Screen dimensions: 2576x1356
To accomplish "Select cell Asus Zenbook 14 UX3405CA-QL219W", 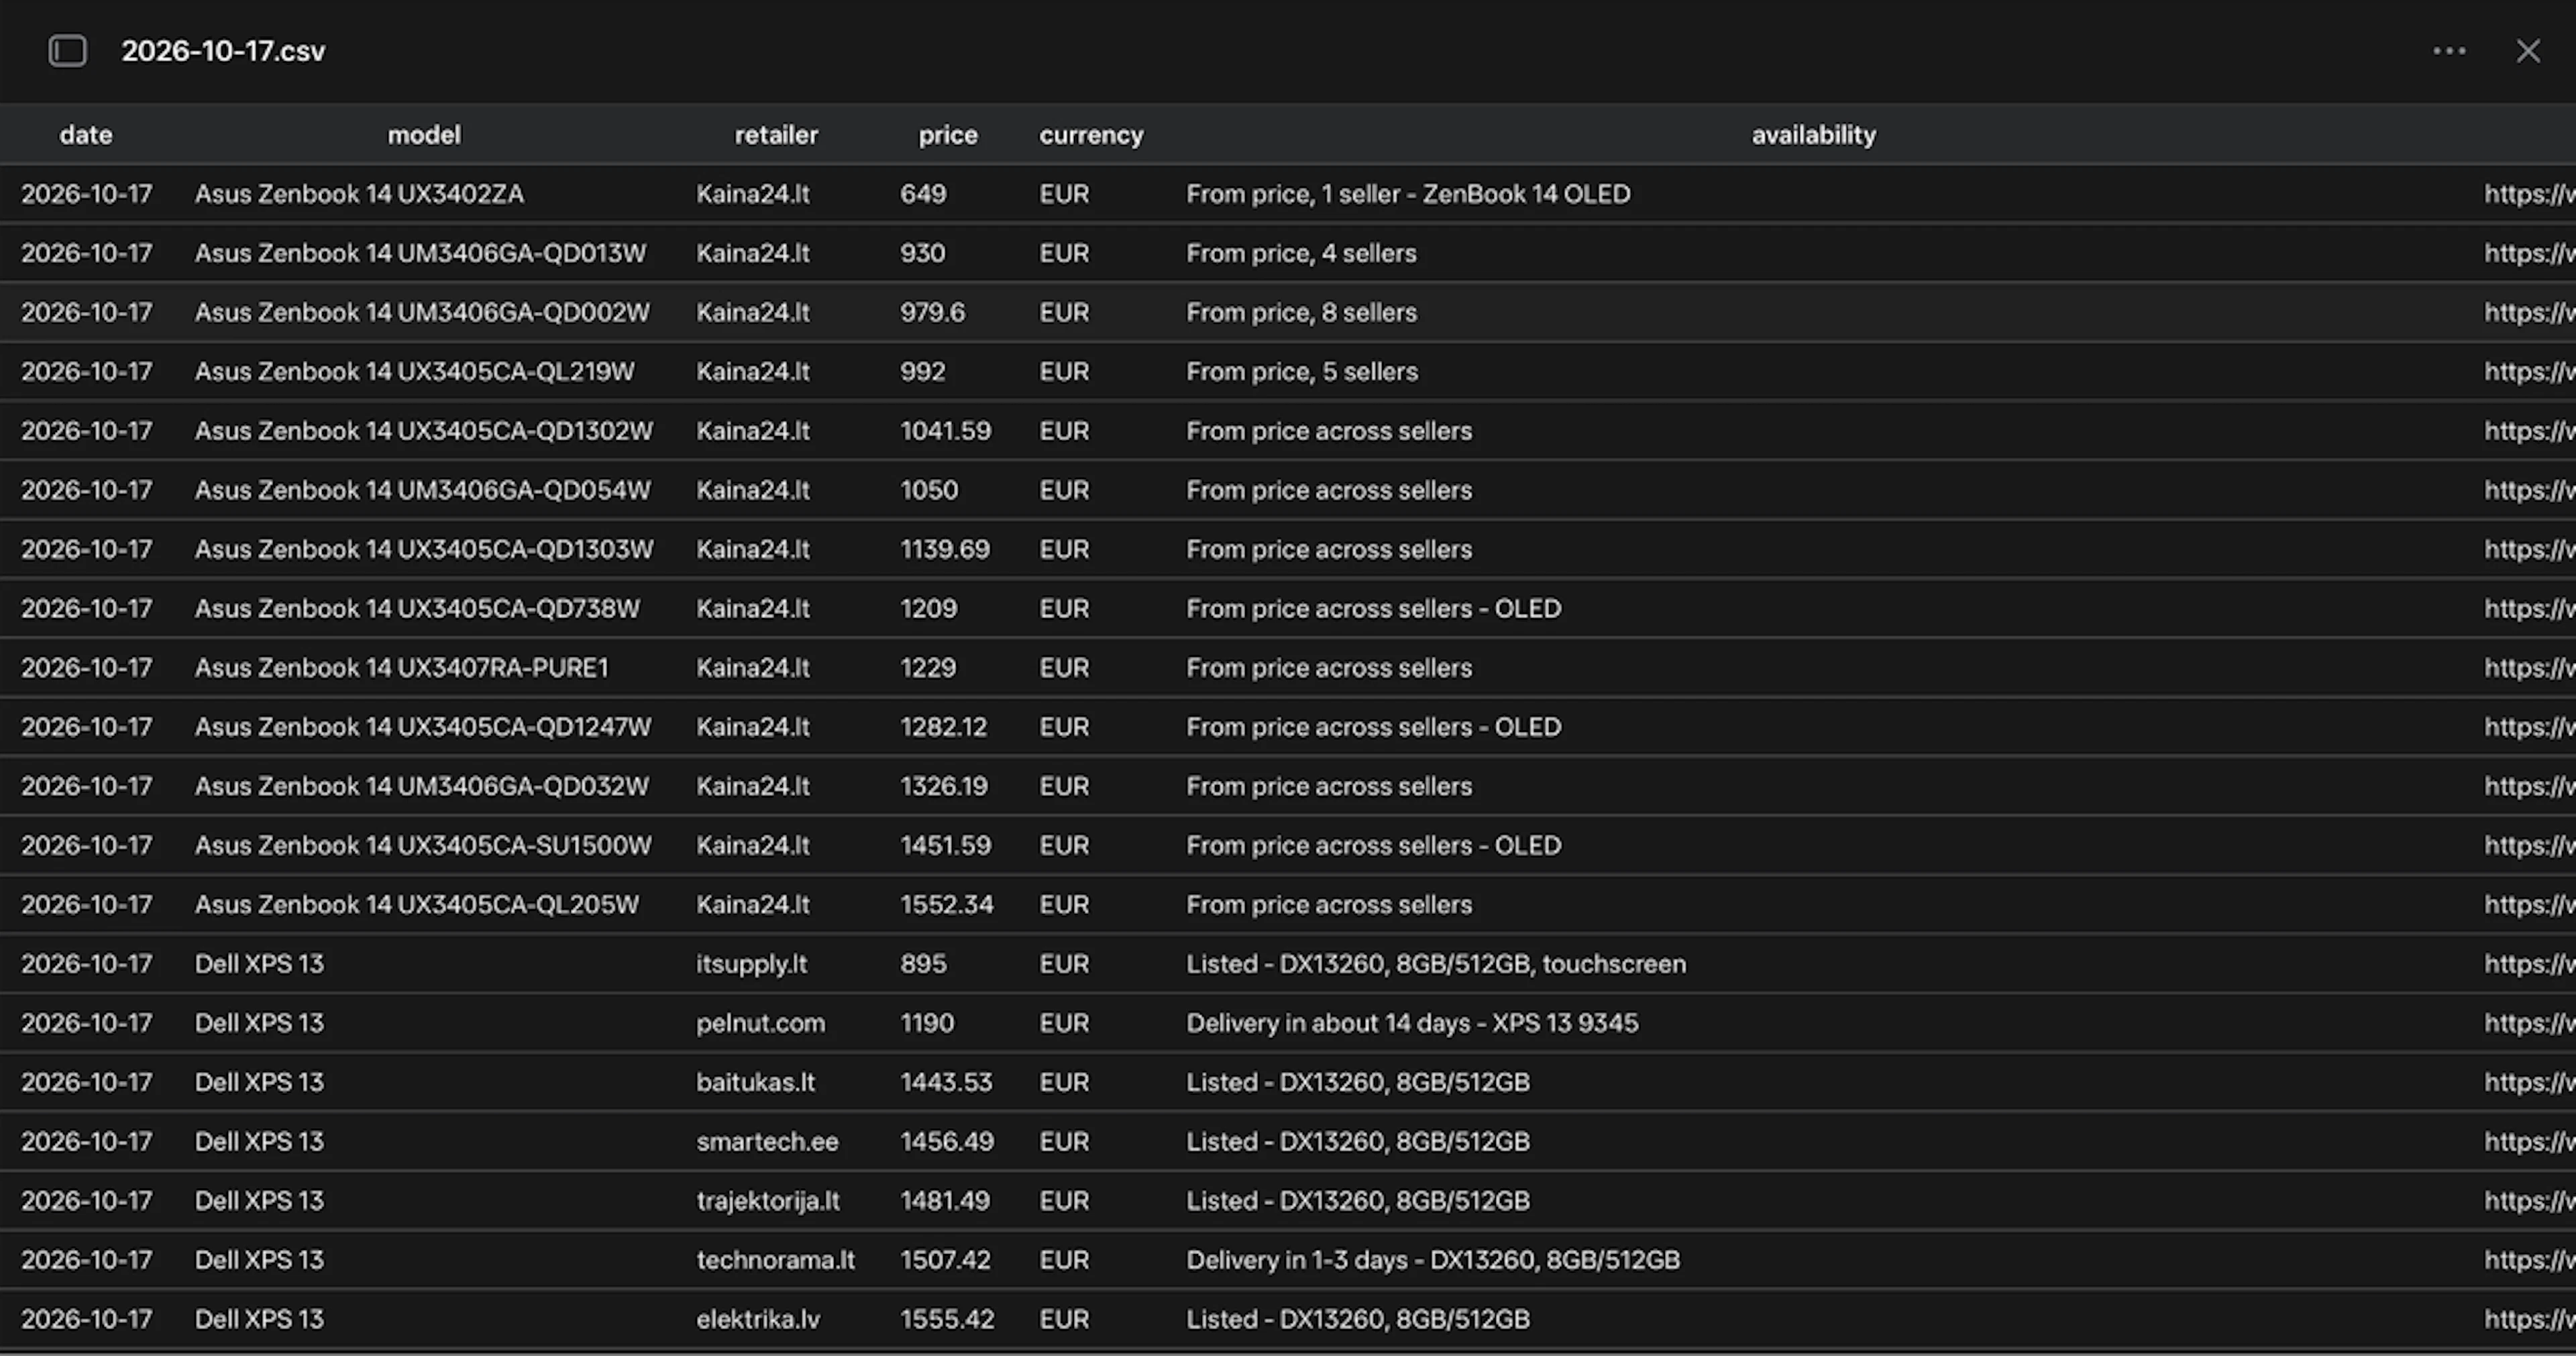I will (414, 371).
